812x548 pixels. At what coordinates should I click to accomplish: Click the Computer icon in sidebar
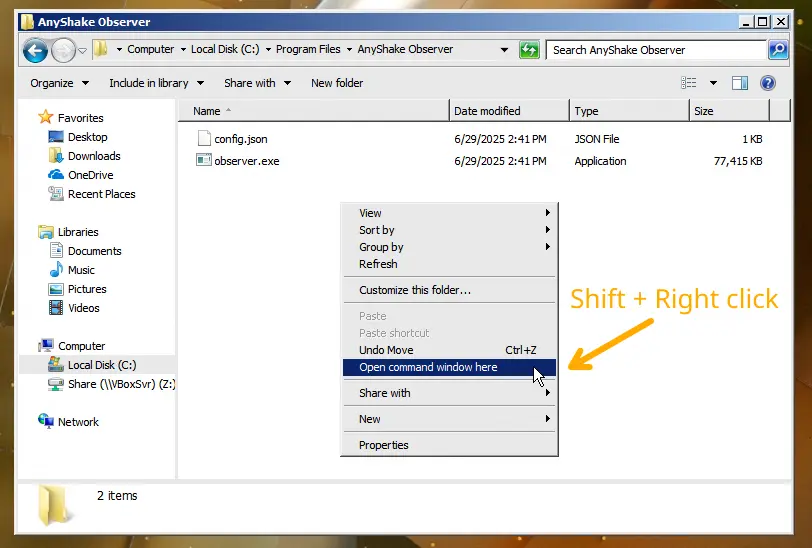[46, 345]
